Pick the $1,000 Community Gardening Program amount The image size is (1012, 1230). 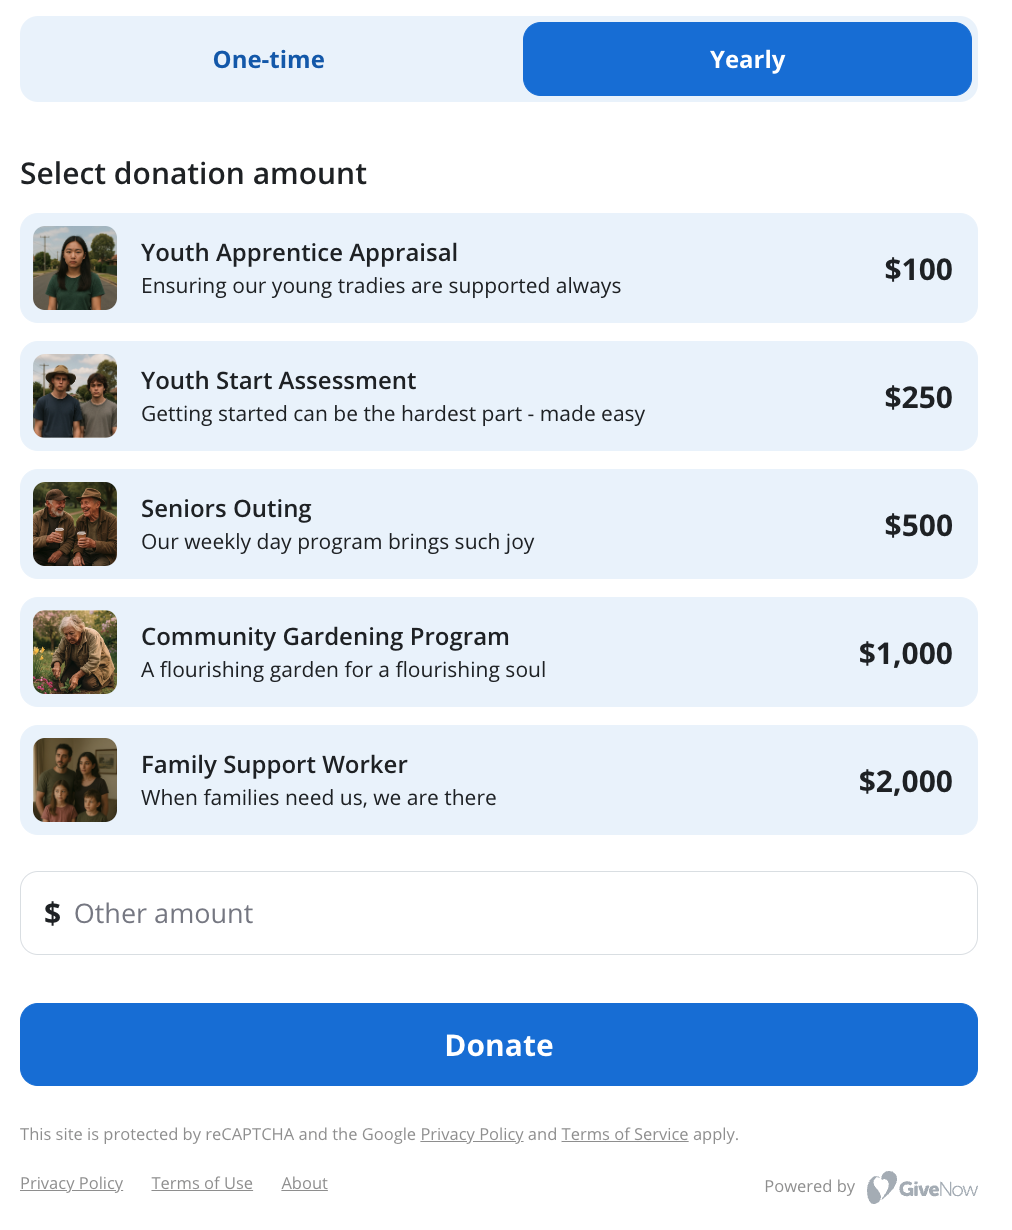(x=499, y=652)
